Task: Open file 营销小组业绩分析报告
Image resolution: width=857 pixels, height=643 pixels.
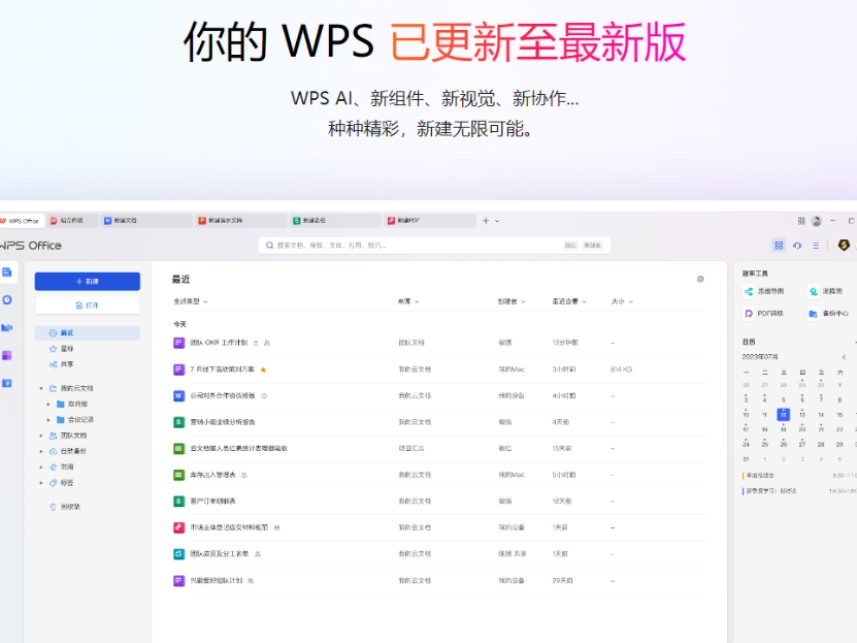Action: point(222,422)
